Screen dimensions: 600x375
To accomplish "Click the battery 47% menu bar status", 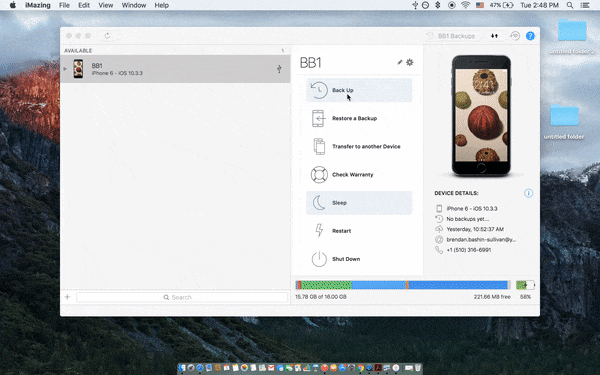I will (x=501, y=5).
